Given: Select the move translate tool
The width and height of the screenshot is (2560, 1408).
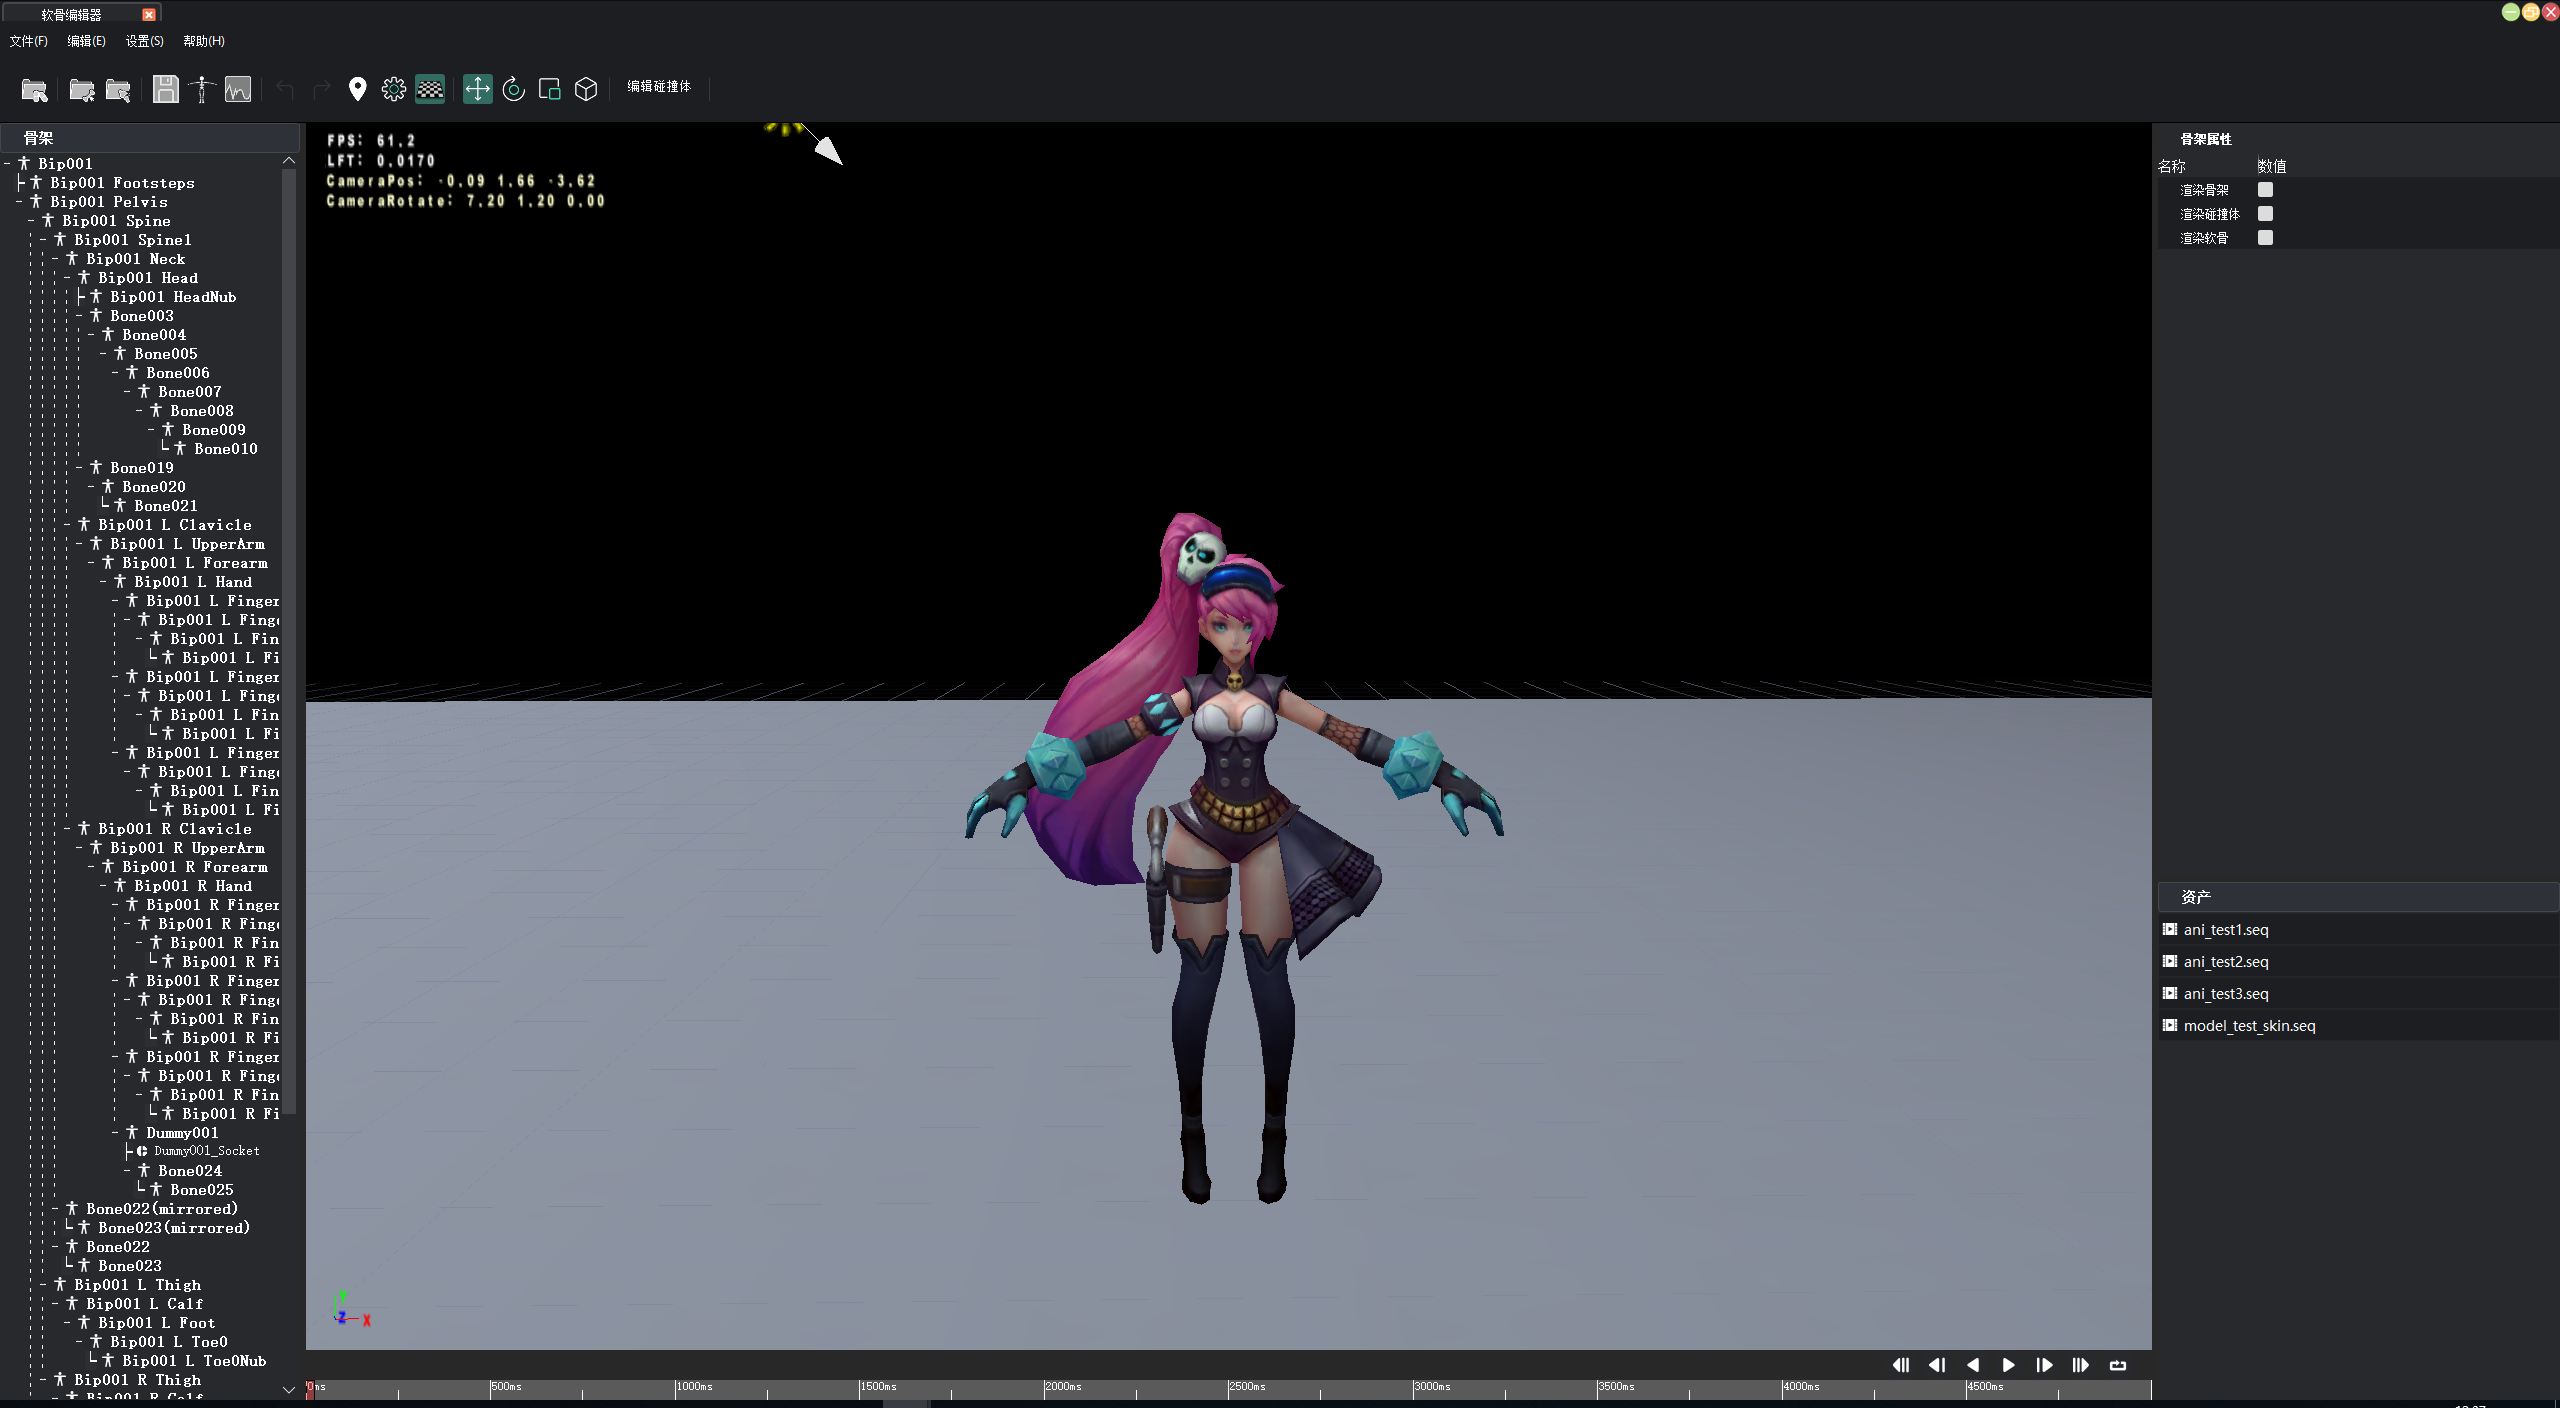Looking at the screenshot, I should coord(478,89).
